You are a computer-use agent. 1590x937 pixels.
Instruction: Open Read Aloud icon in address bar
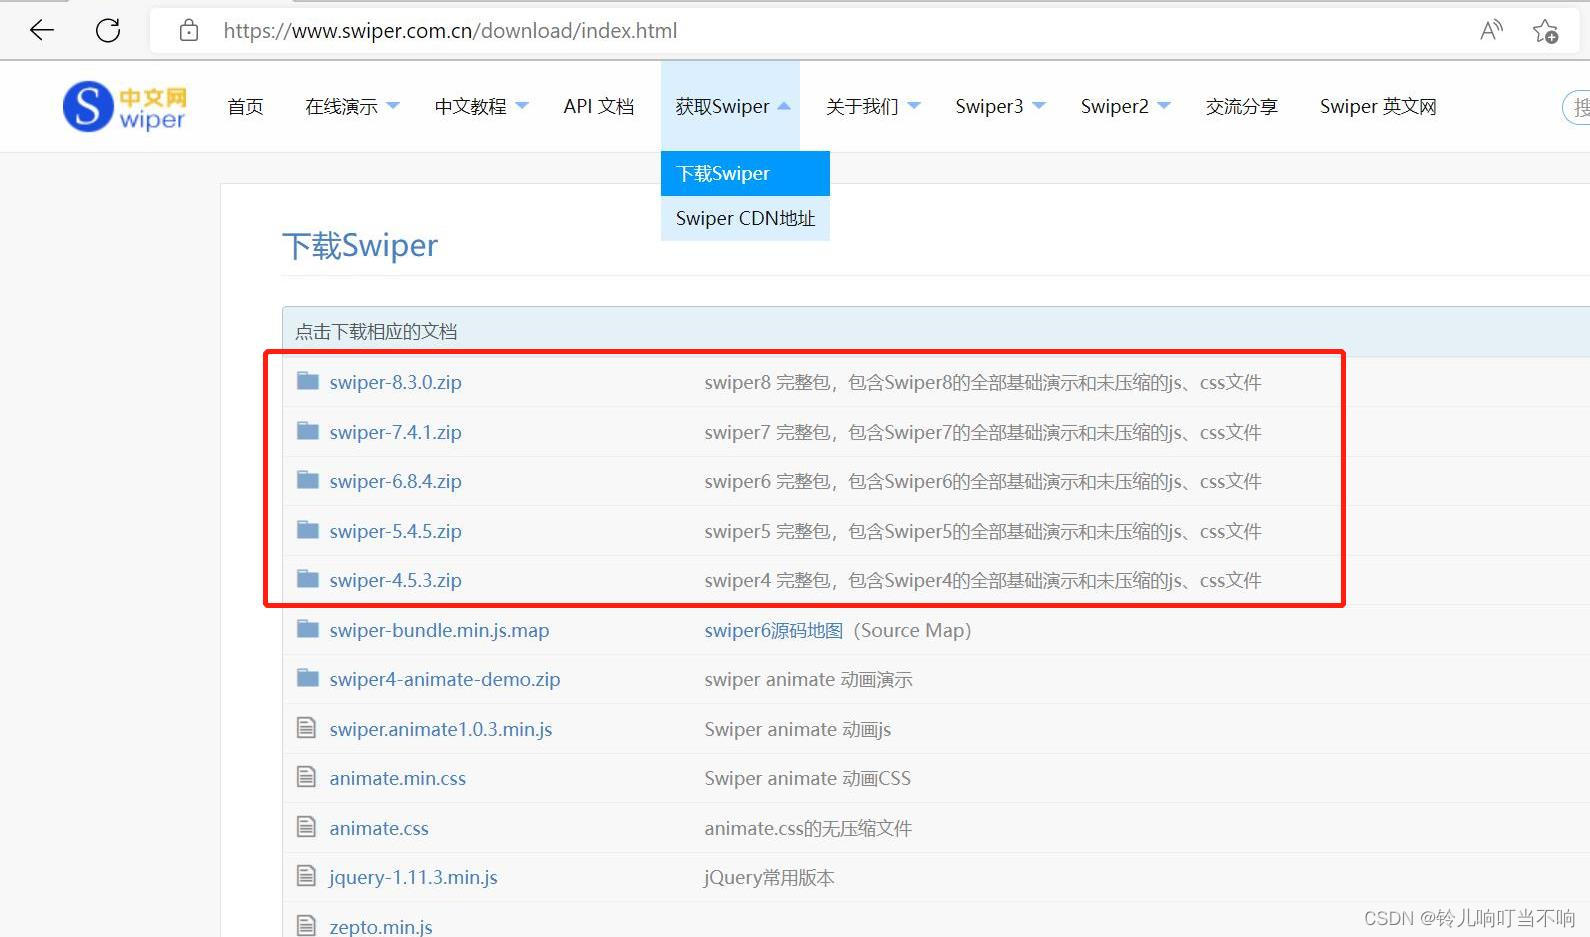coord(1491,30)
